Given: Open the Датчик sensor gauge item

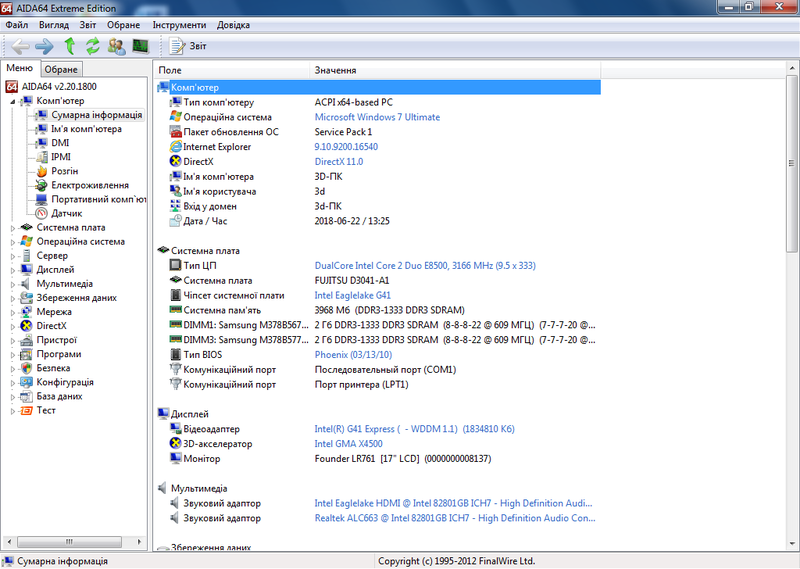Looking at the screenshot, I should tap(66, 213).
